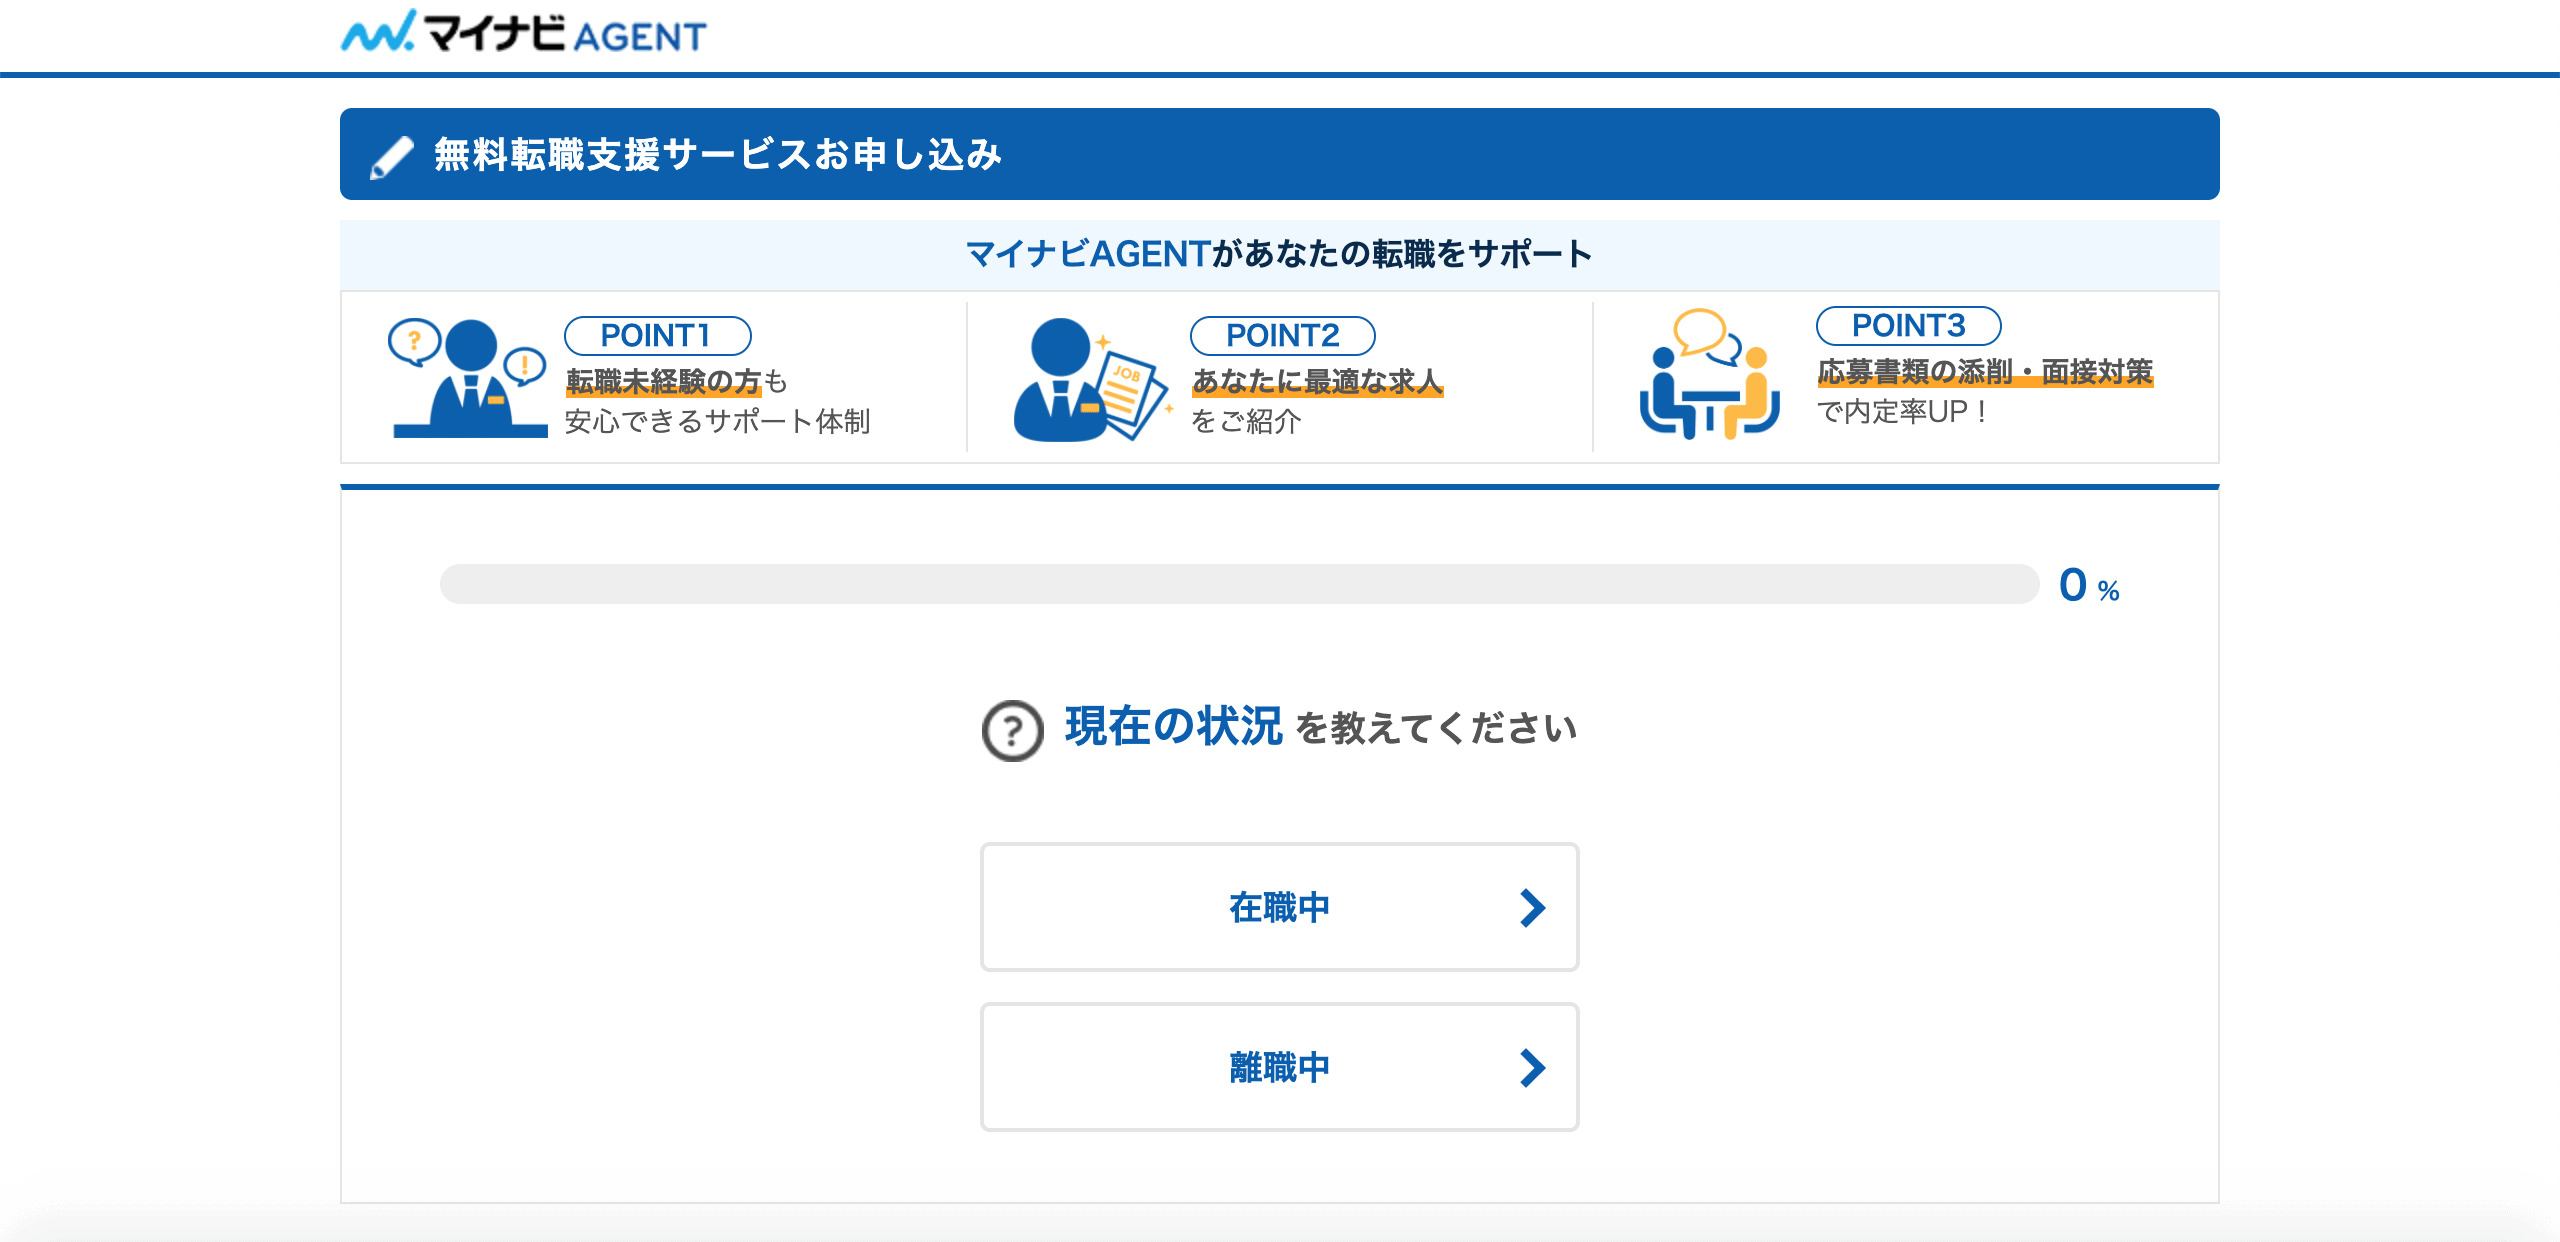Click the chevron arrow beside 離職中
Screen dimensions: 2560x1242
coord(1532,1068)
